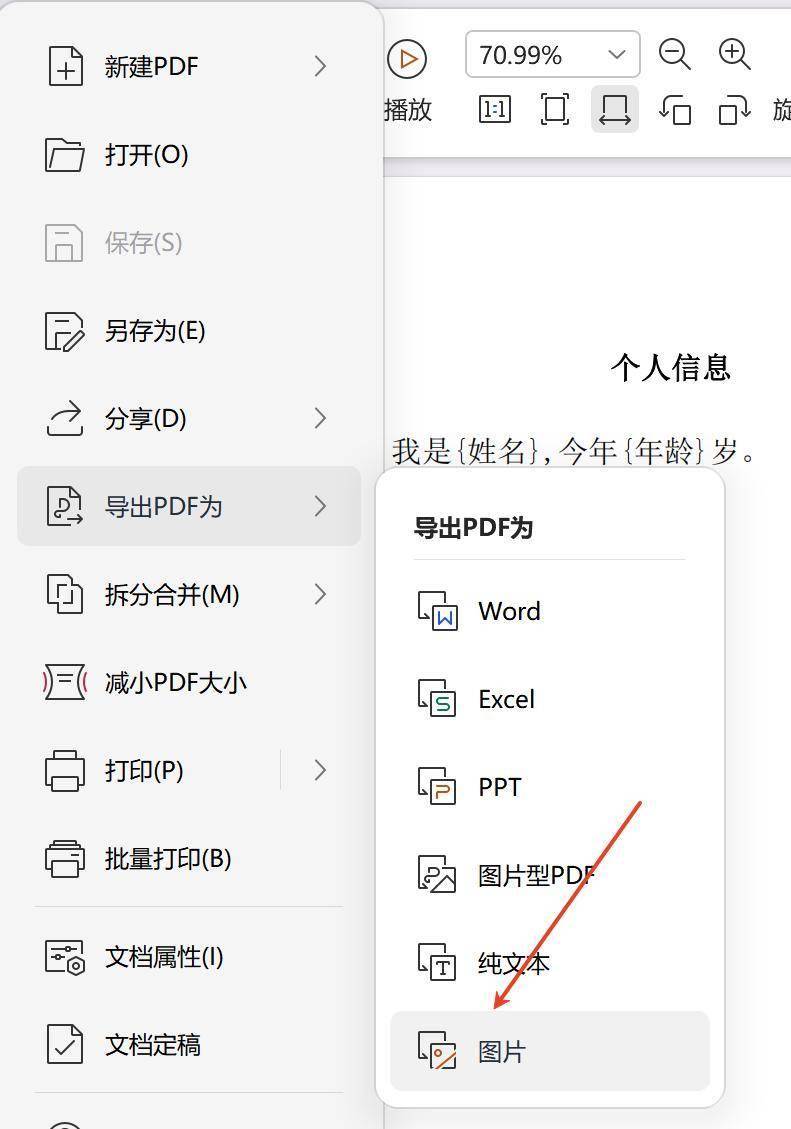This screenshot has width=791, height=1129.
Task: Expand the 打印(P) submenu arrow
Action: tap(320, 770)
